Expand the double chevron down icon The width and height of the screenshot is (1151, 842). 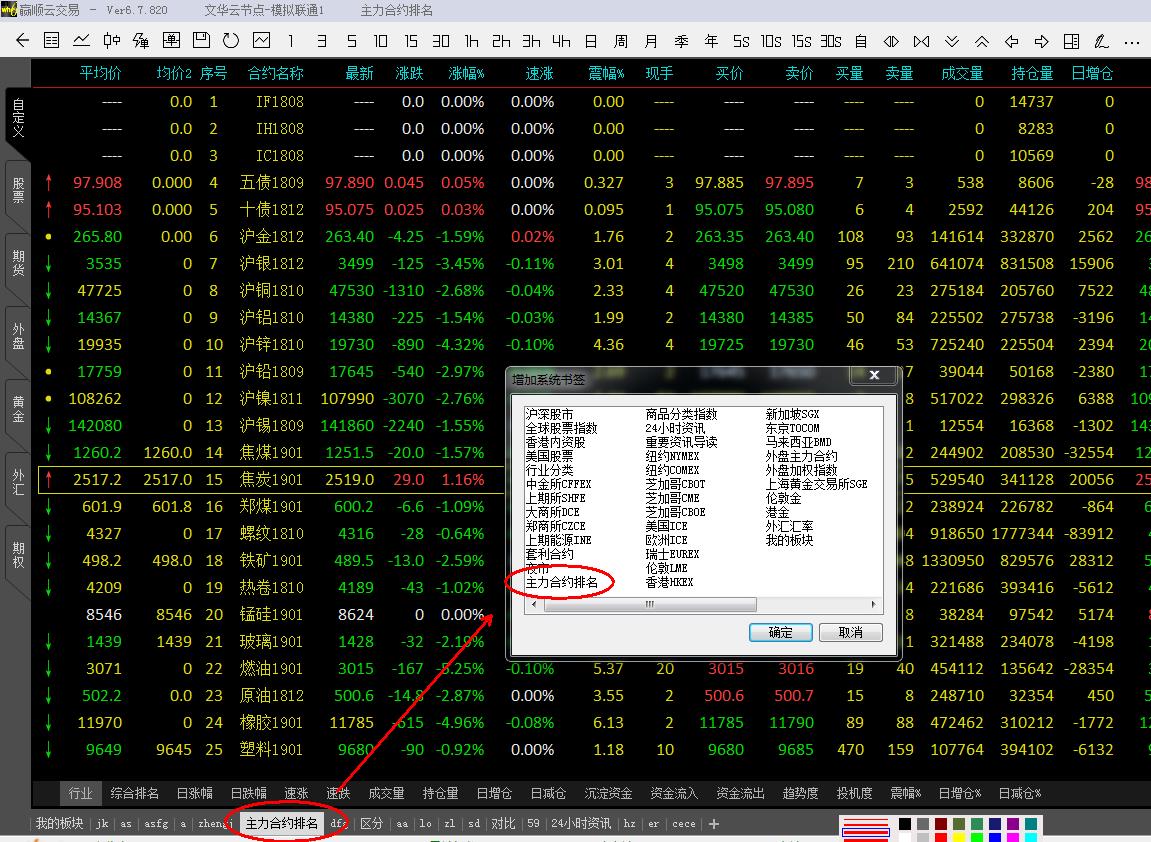click(952, 41)
